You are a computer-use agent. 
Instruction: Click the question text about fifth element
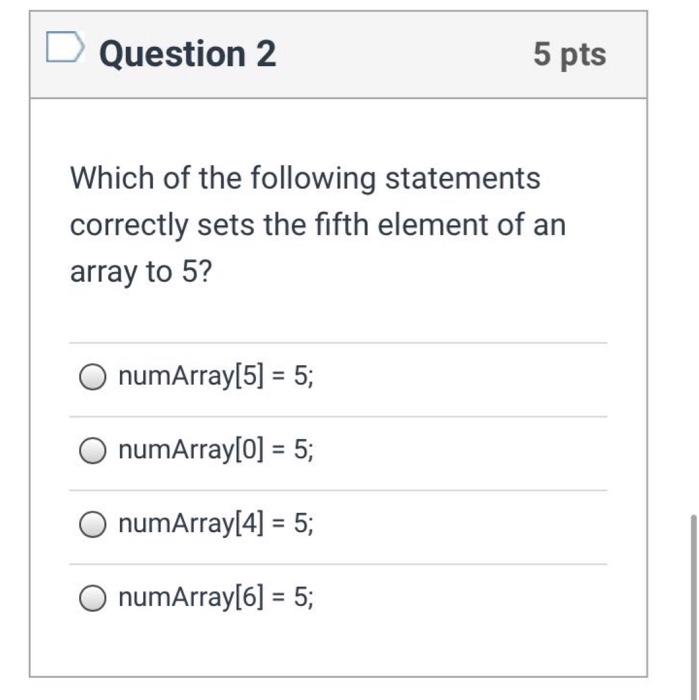pyautogui.click(x=318, y=225)
